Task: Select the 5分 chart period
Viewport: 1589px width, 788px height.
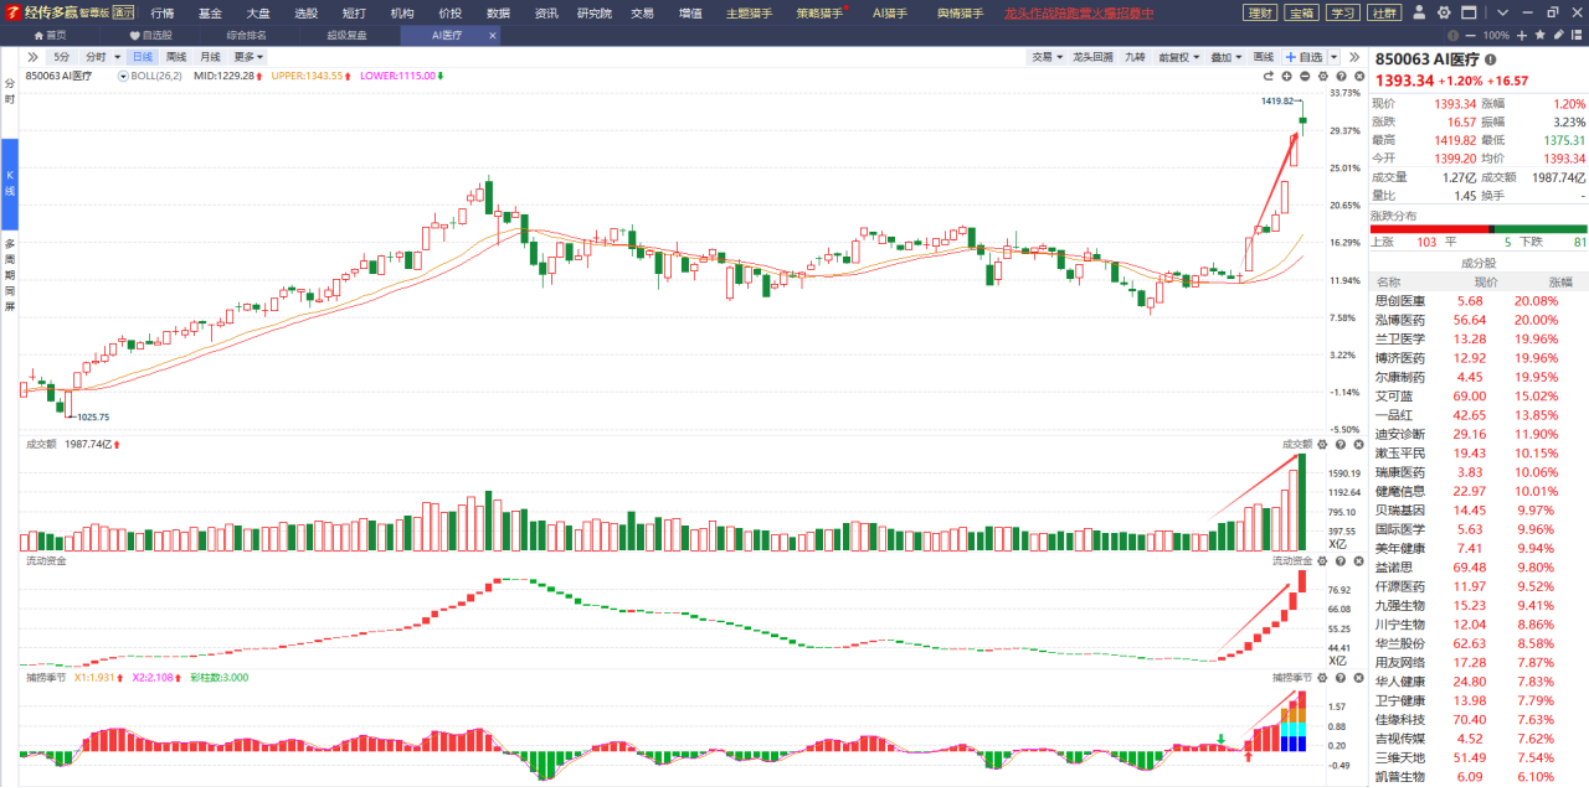Action: point(62,57)
